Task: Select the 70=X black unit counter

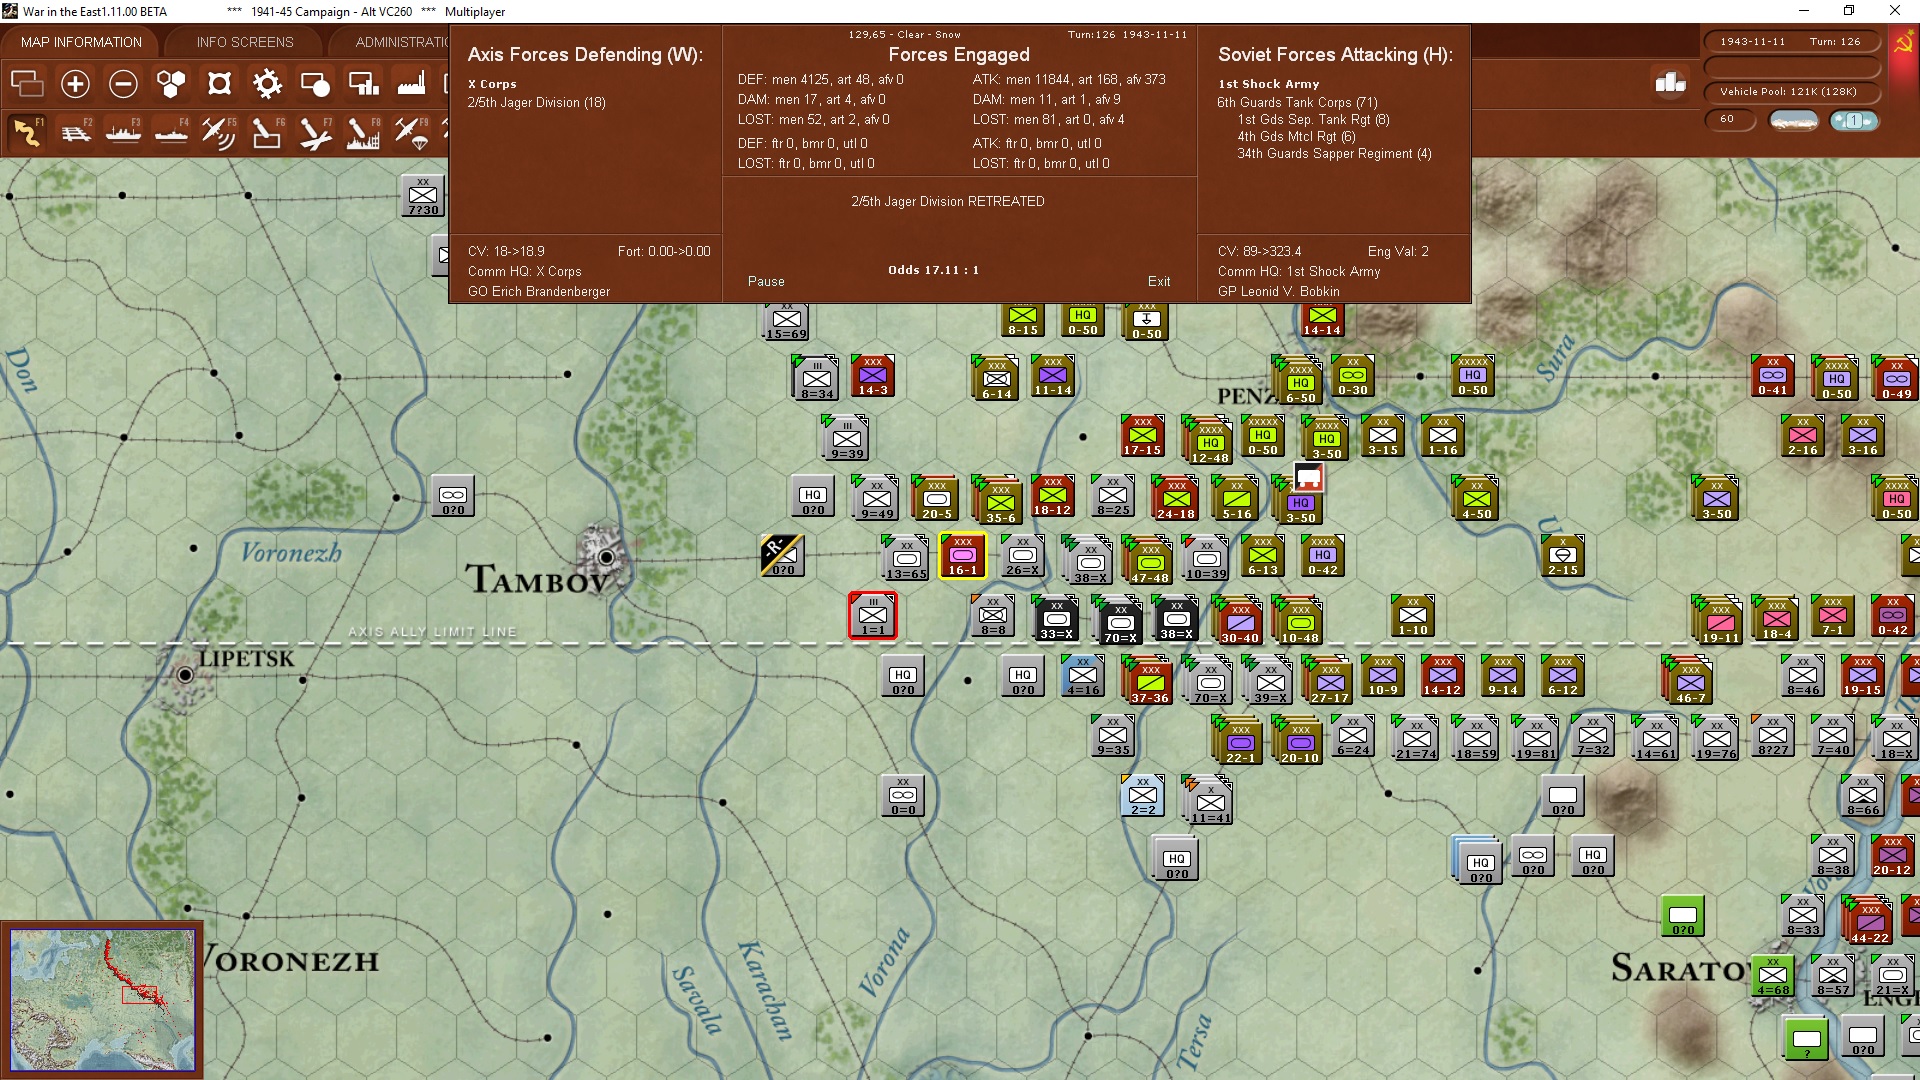Action: (x=1119, y=621)
